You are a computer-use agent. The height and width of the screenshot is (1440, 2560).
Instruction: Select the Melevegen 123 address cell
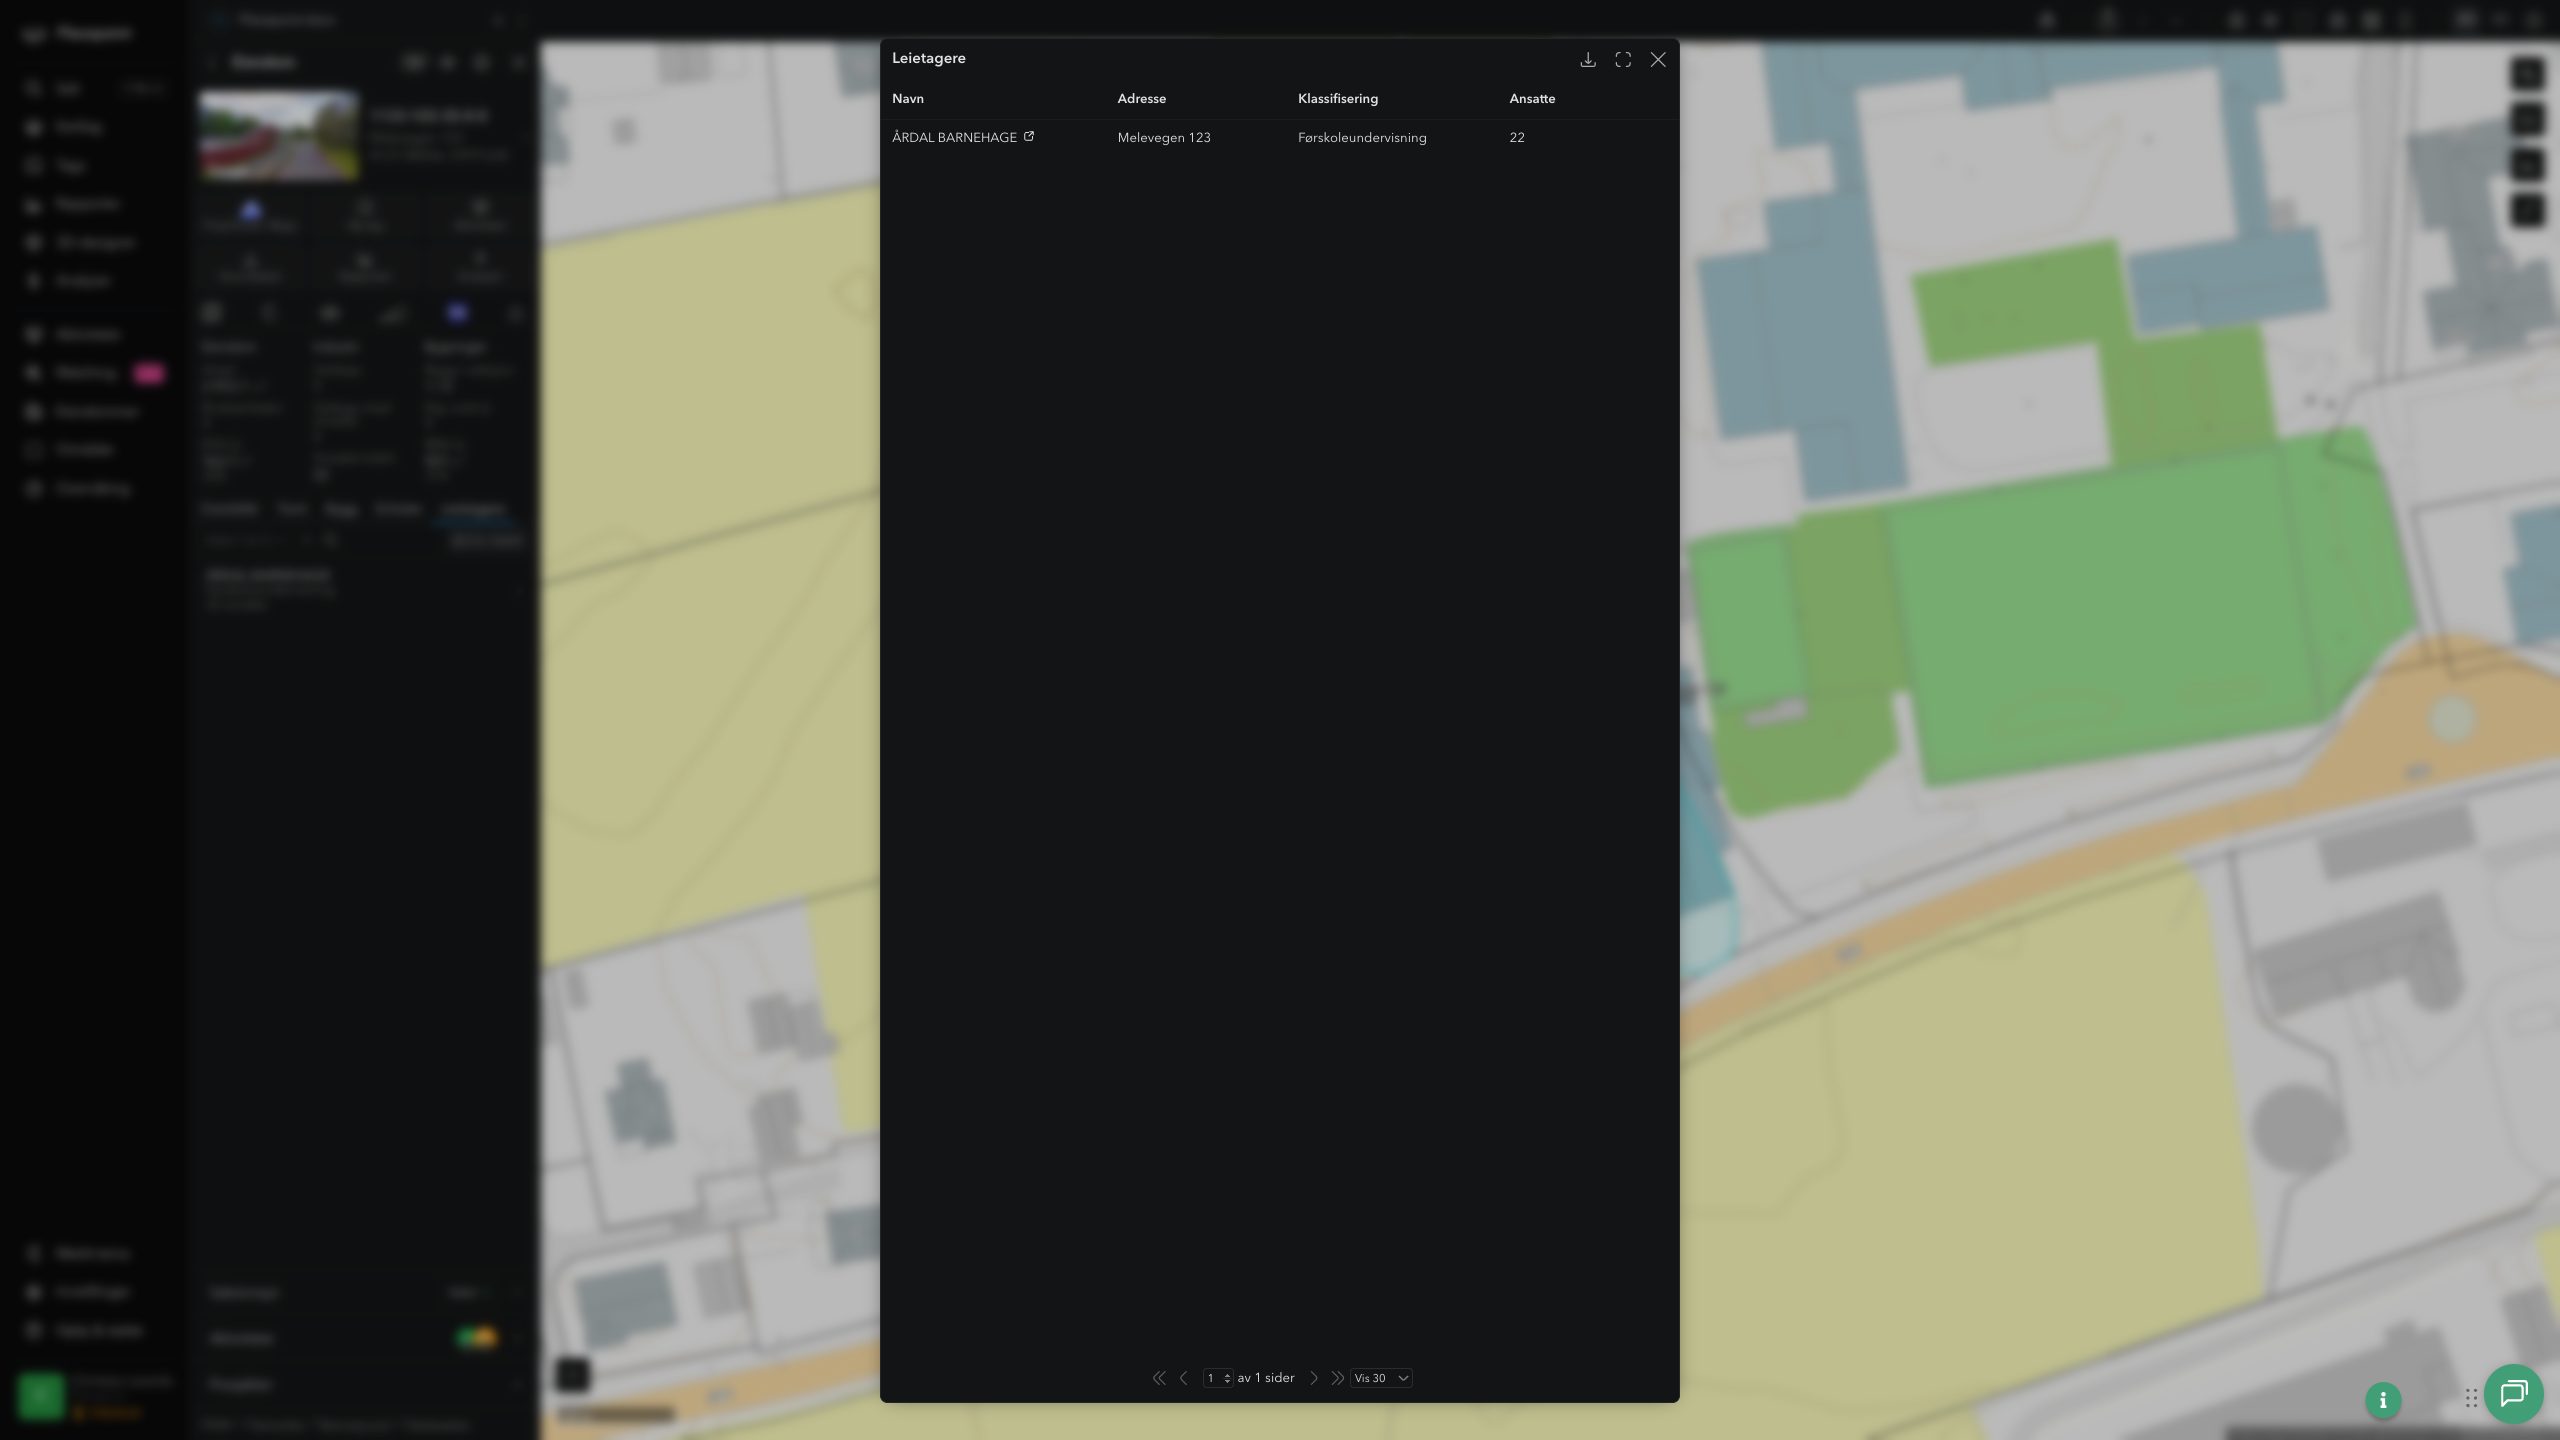(x=1164, y=138)
